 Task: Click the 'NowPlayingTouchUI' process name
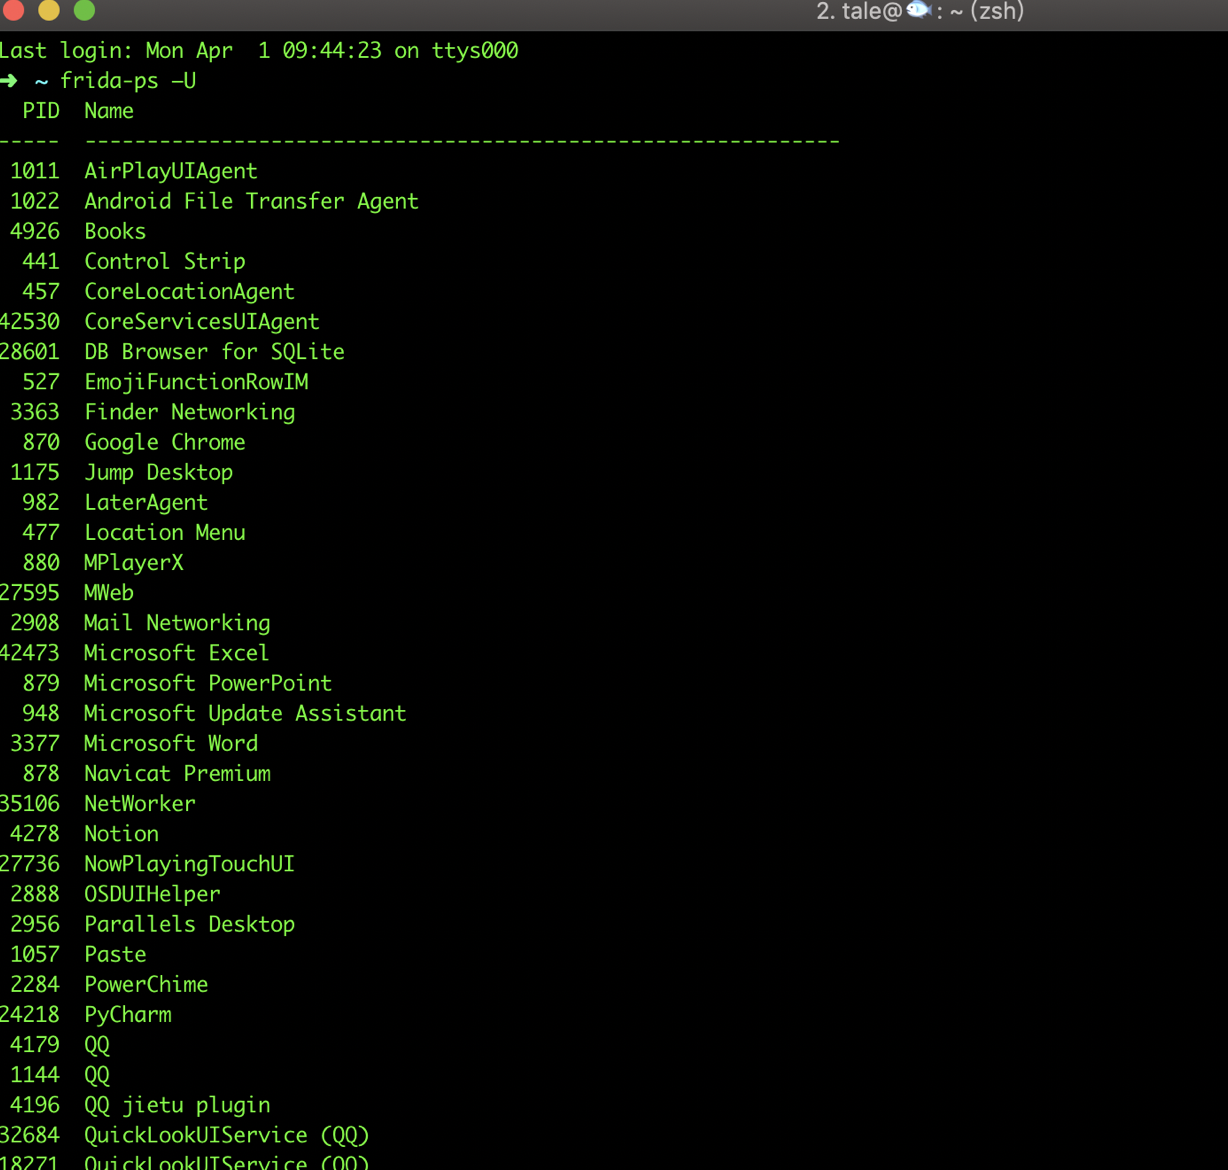point(190,864)
